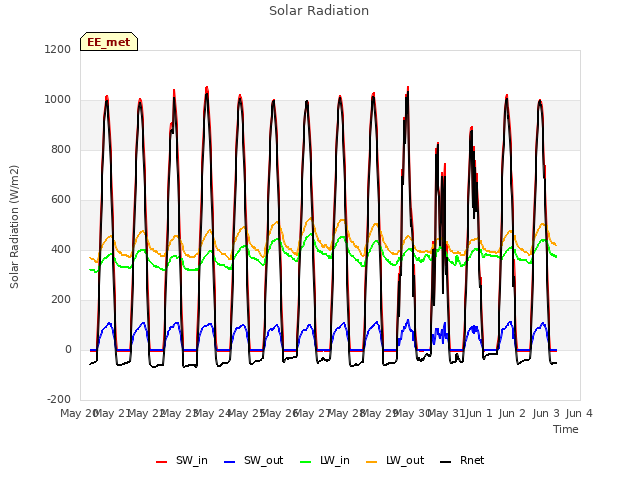
Task: Click the EE_met annotation label
Action: (x=109, y=42)
